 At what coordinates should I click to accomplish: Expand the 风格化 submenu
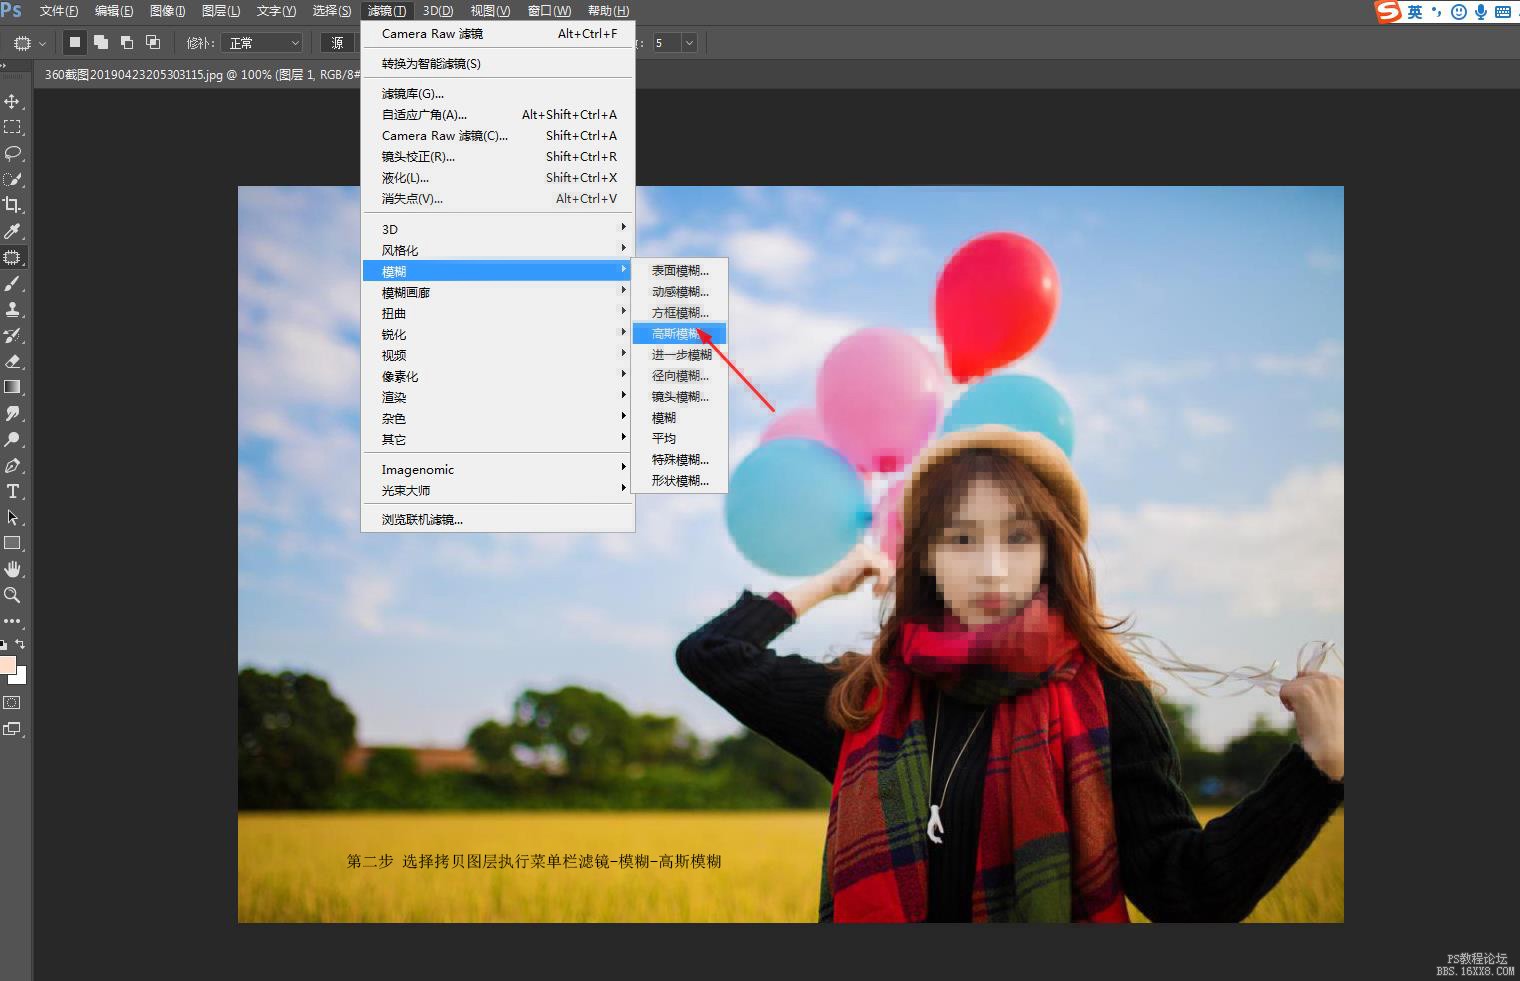[x=498, y=250]
